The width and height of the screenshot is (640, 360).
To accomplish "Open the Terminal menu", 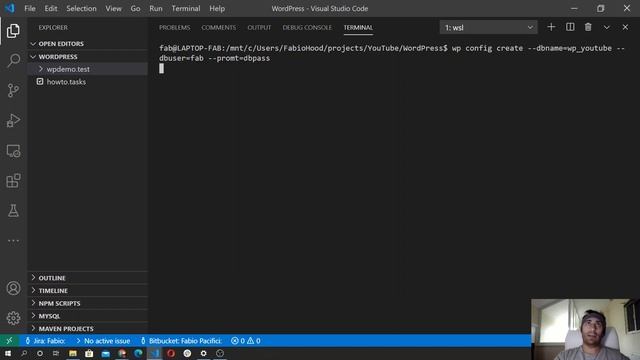I will pyautogui.click(x=186, y=8).
